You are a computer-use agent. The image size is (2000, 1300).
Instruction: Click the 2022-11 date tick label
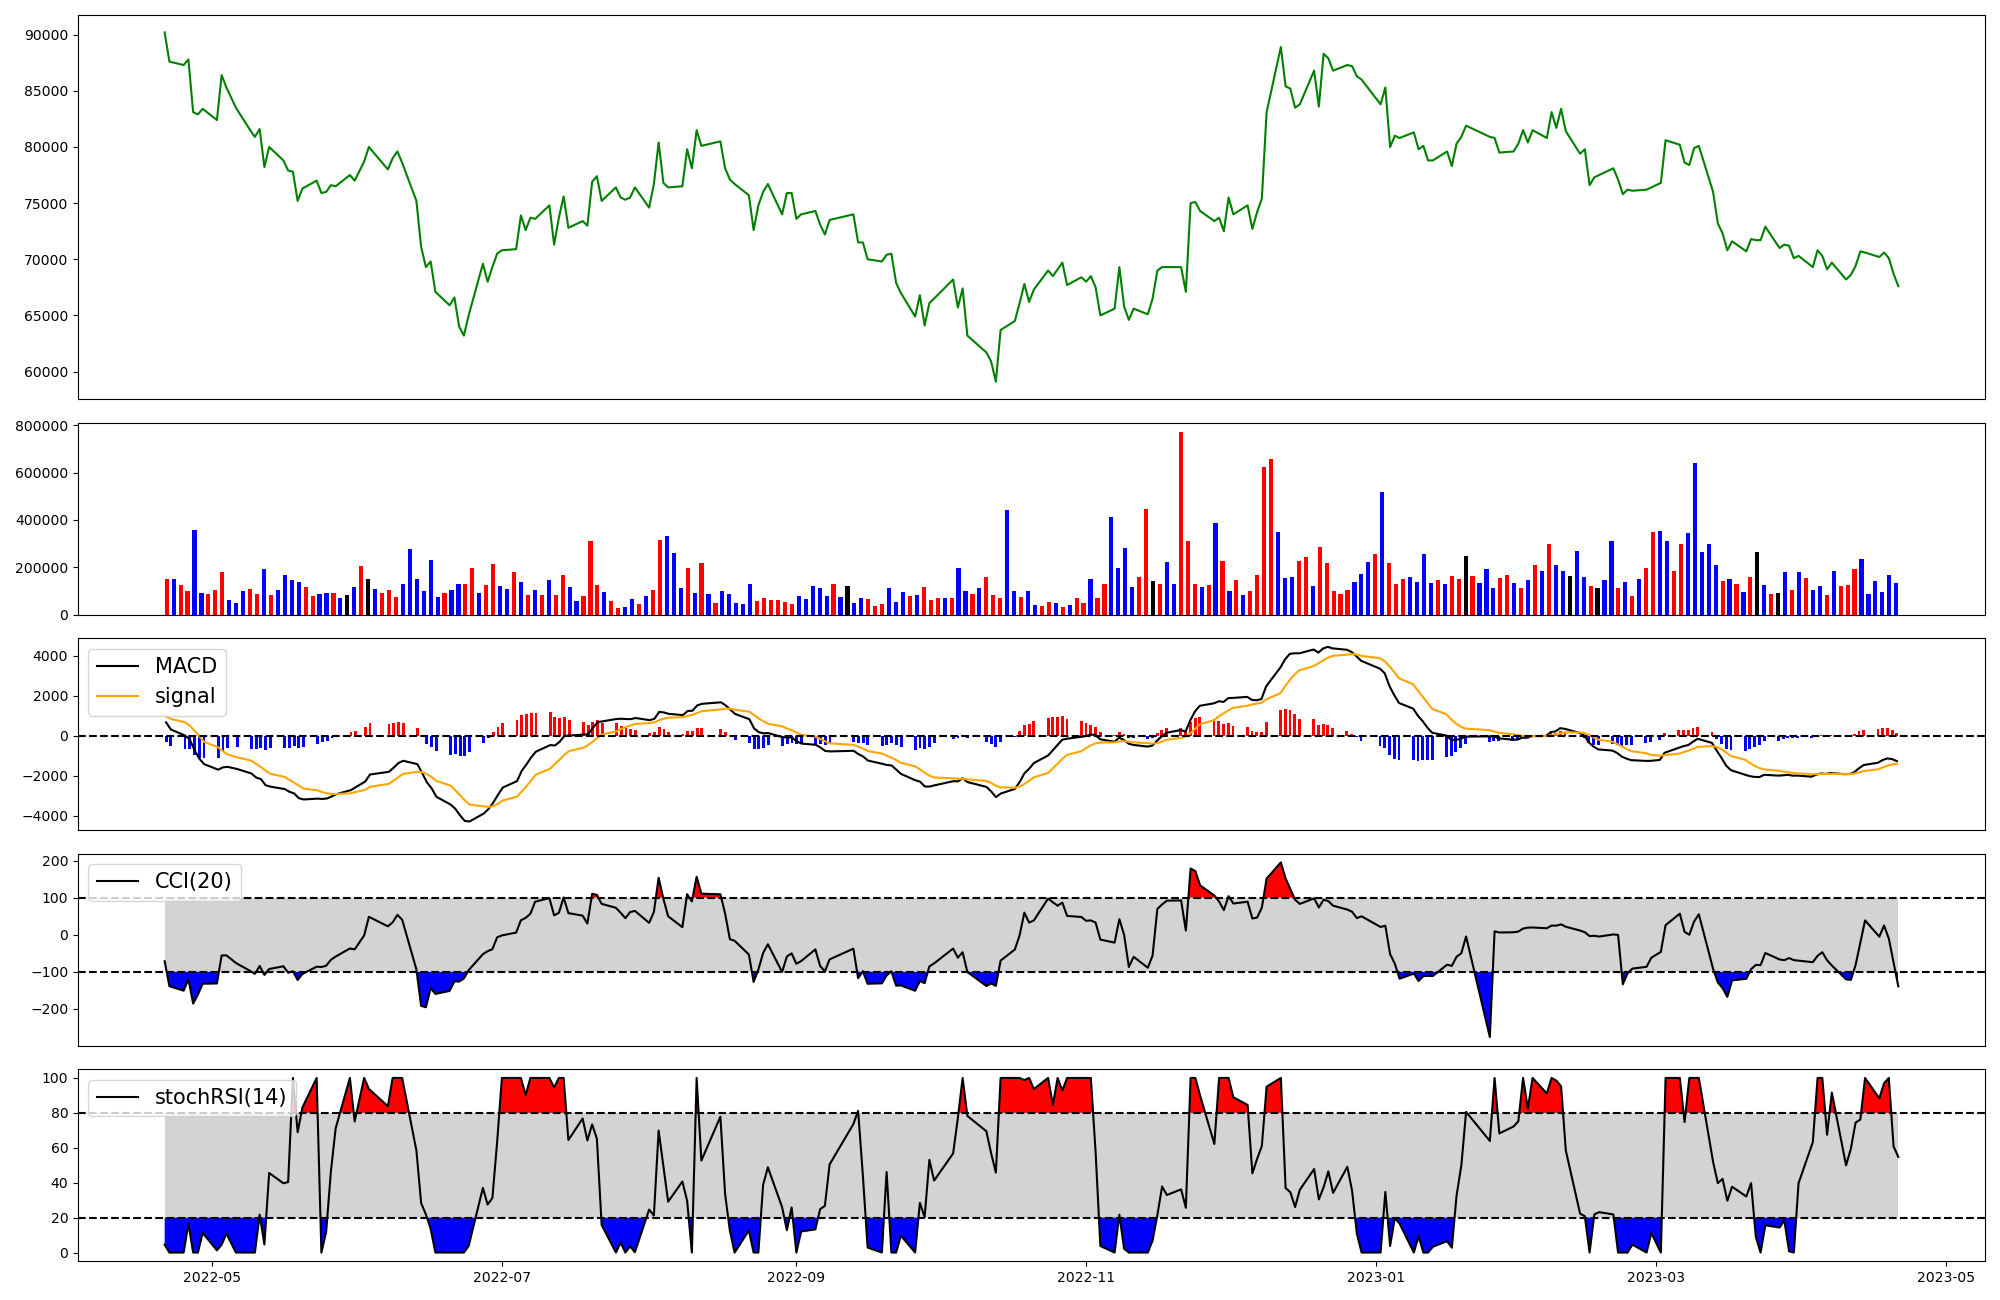point(1086,1277)
